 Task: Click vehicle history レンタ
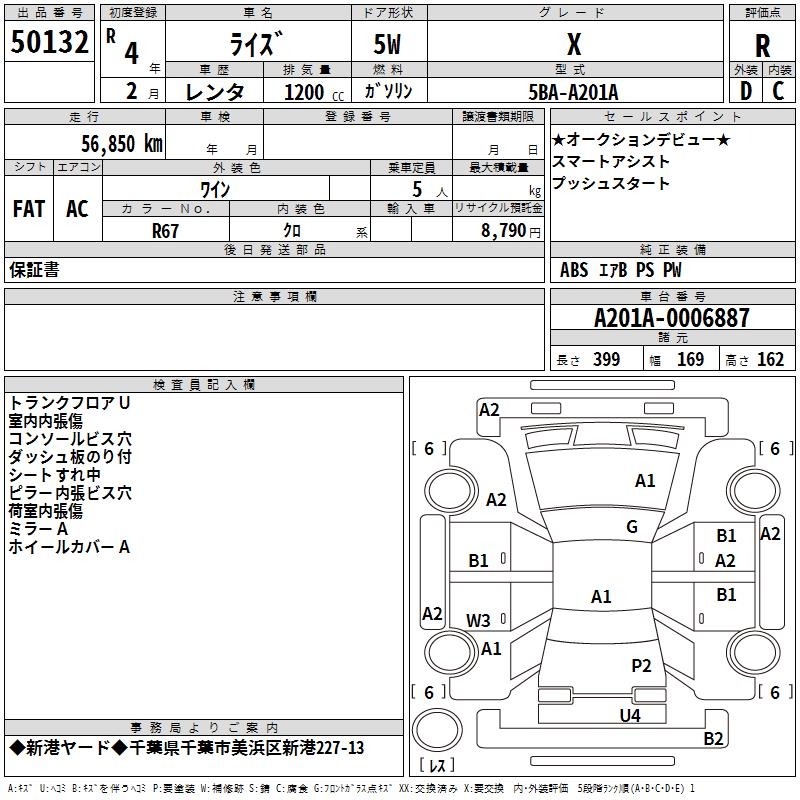tap(215, 92)
